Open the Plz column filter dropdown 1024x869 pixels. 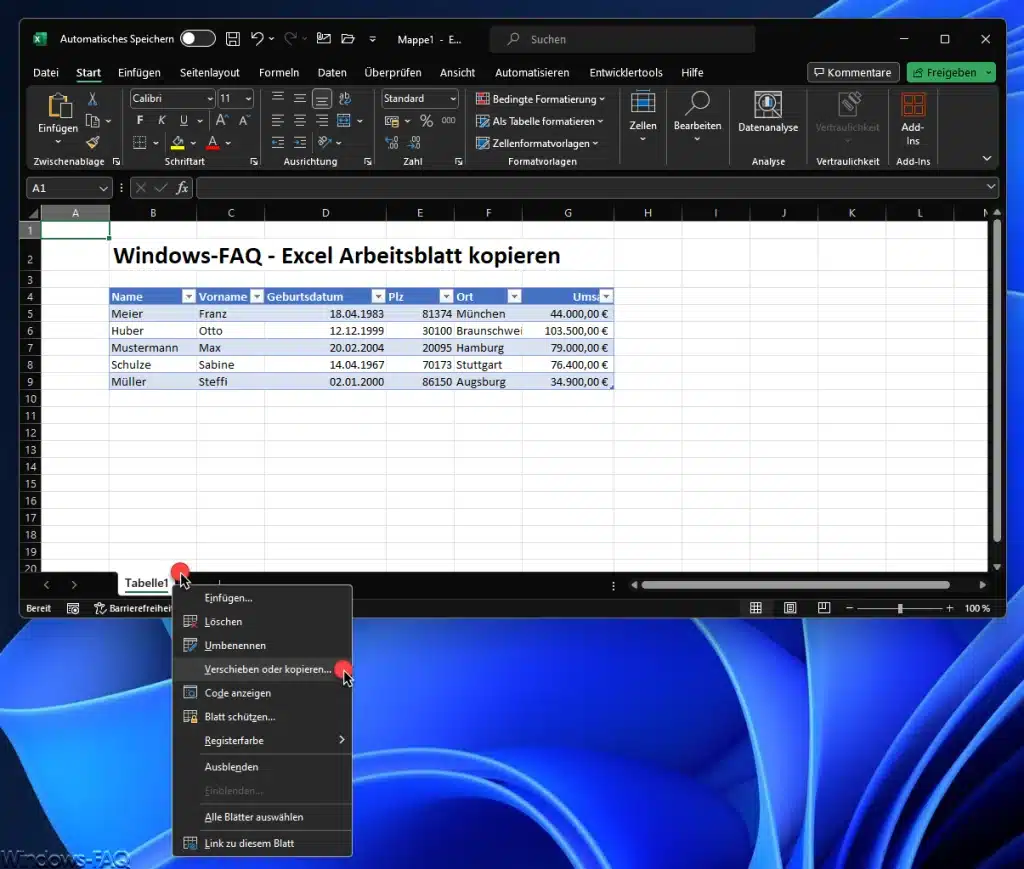click(446, 296)
